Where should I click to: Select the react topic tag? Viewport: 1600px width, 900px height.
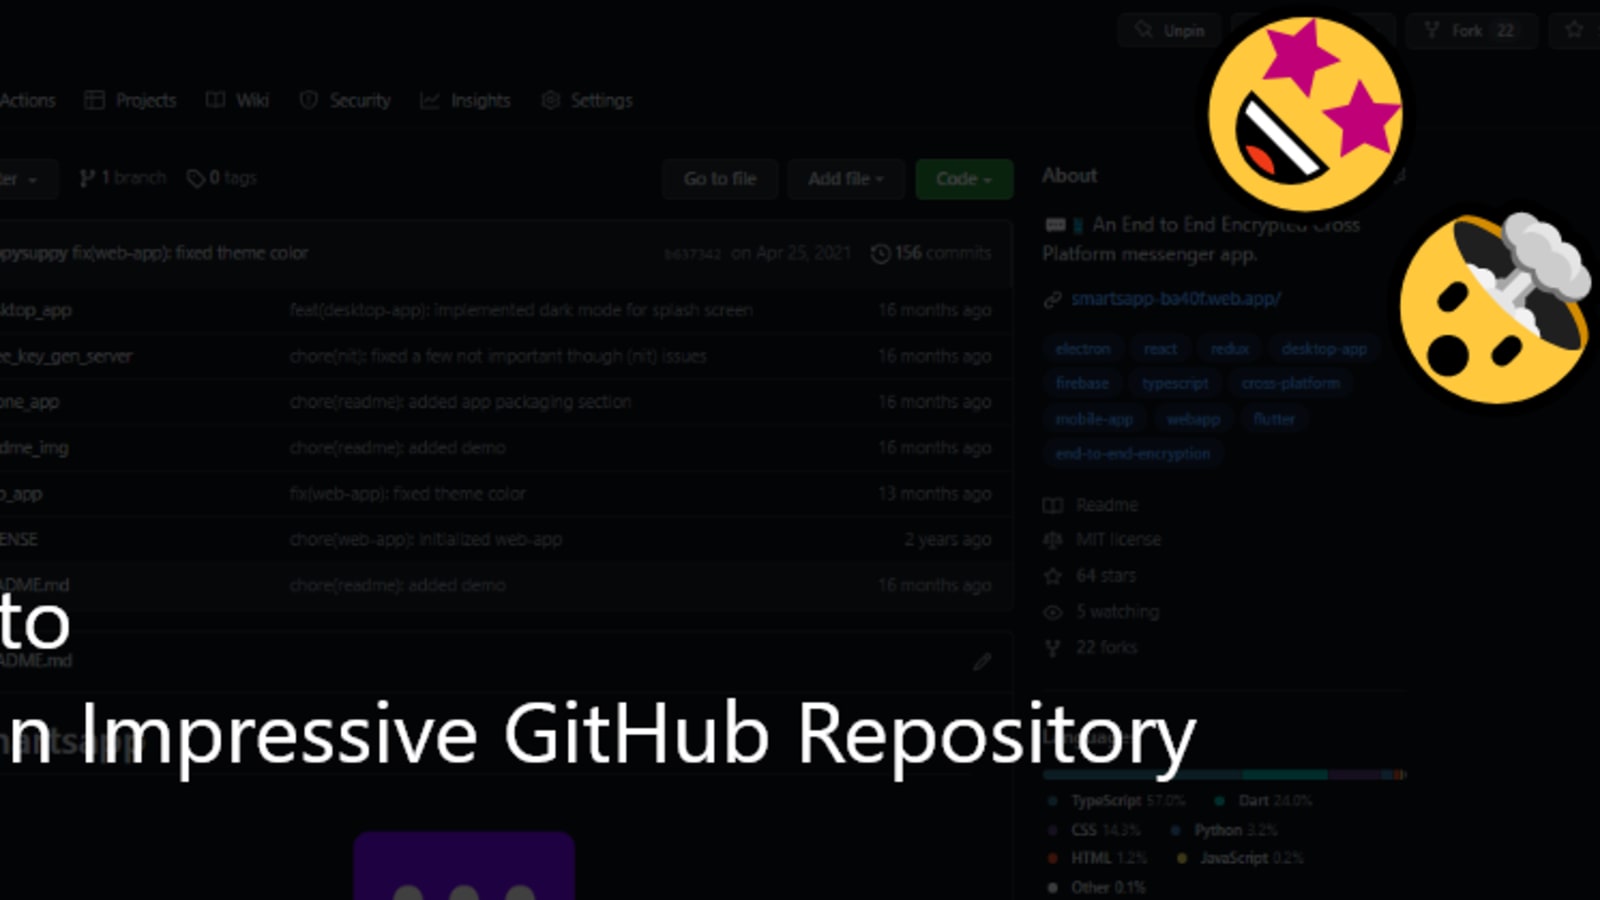pos(1160,349)
